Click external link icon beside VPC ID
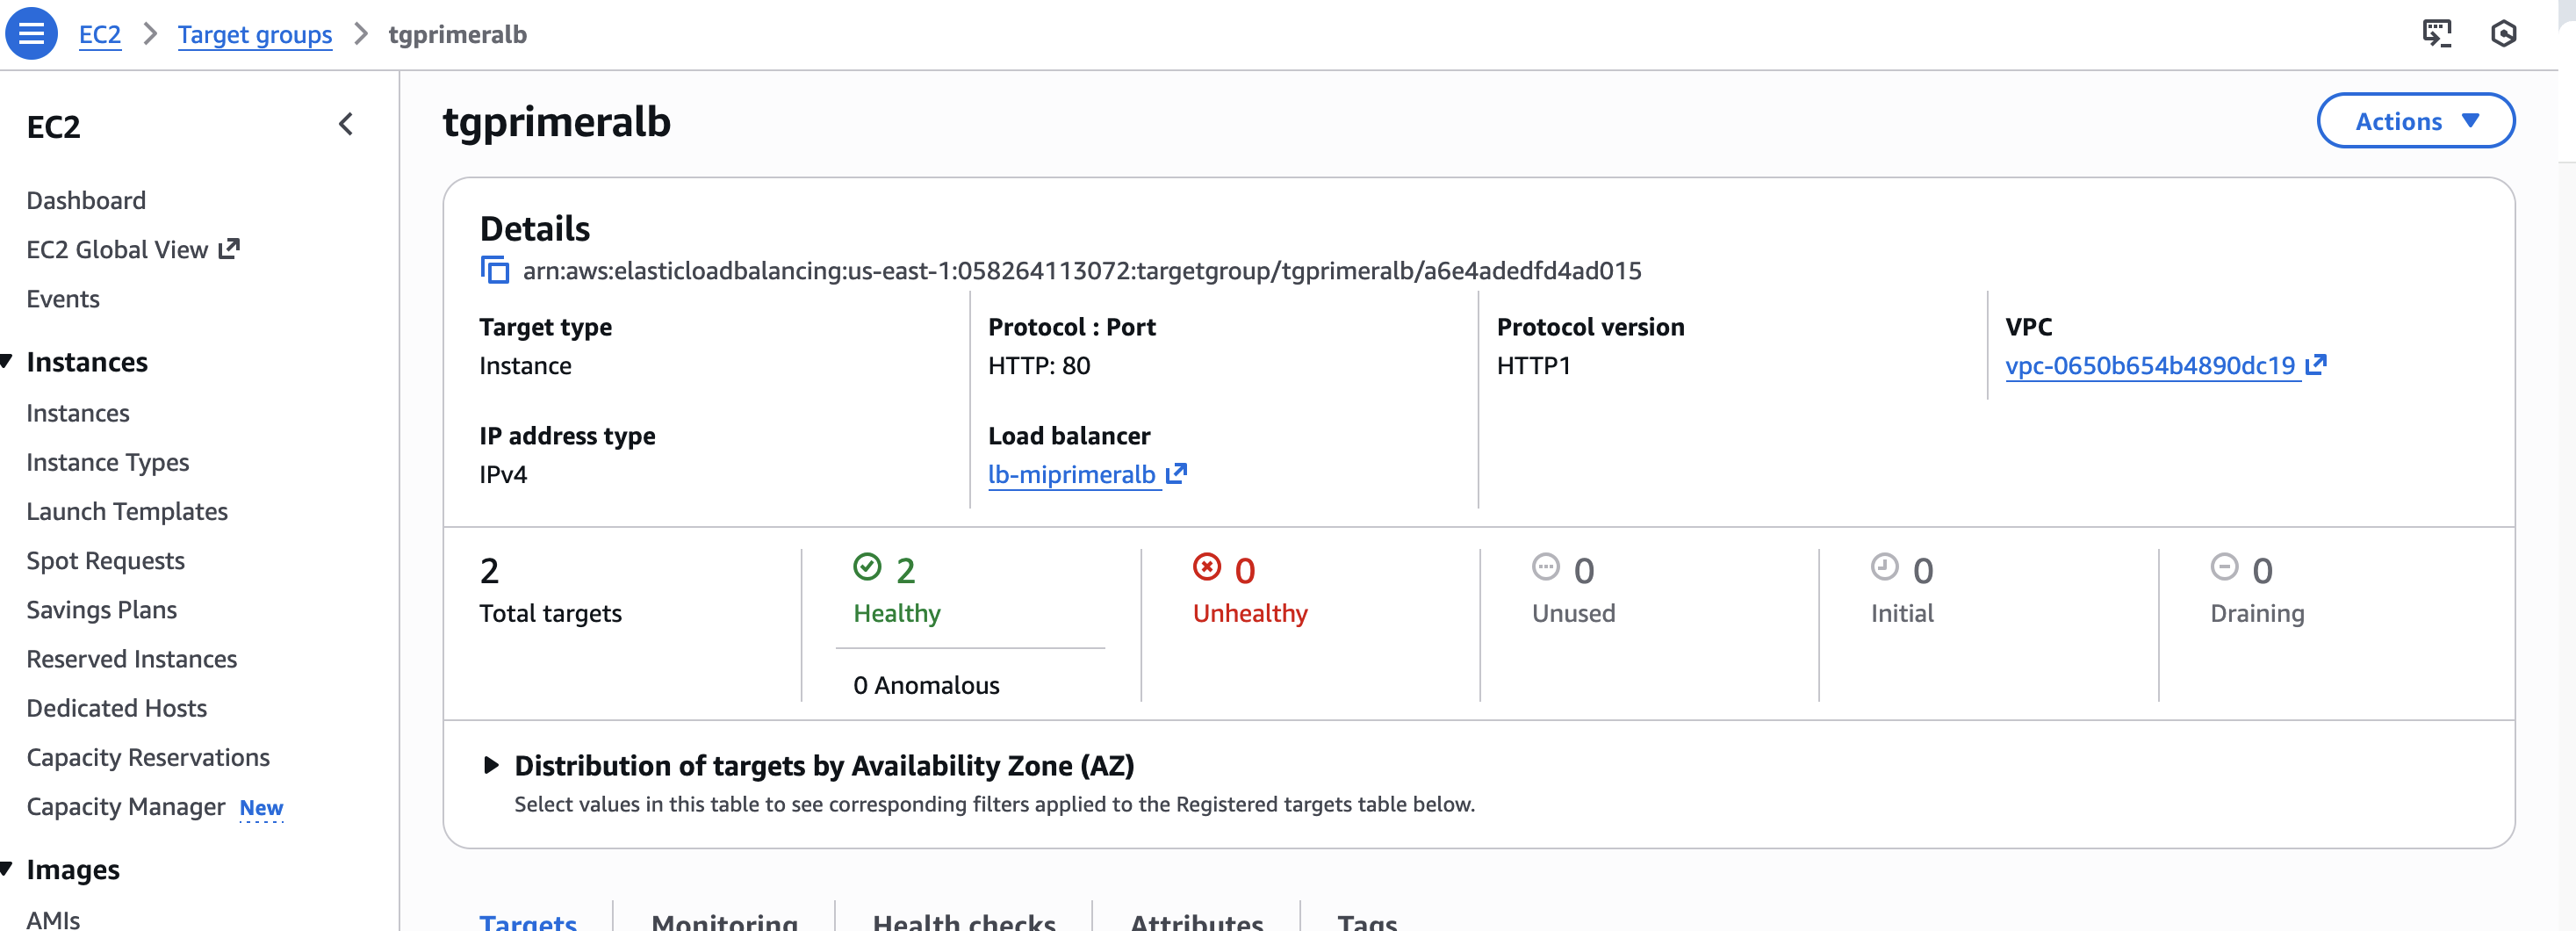The height and width of the screenshot is (931, 2576). tap(2316, 365)
